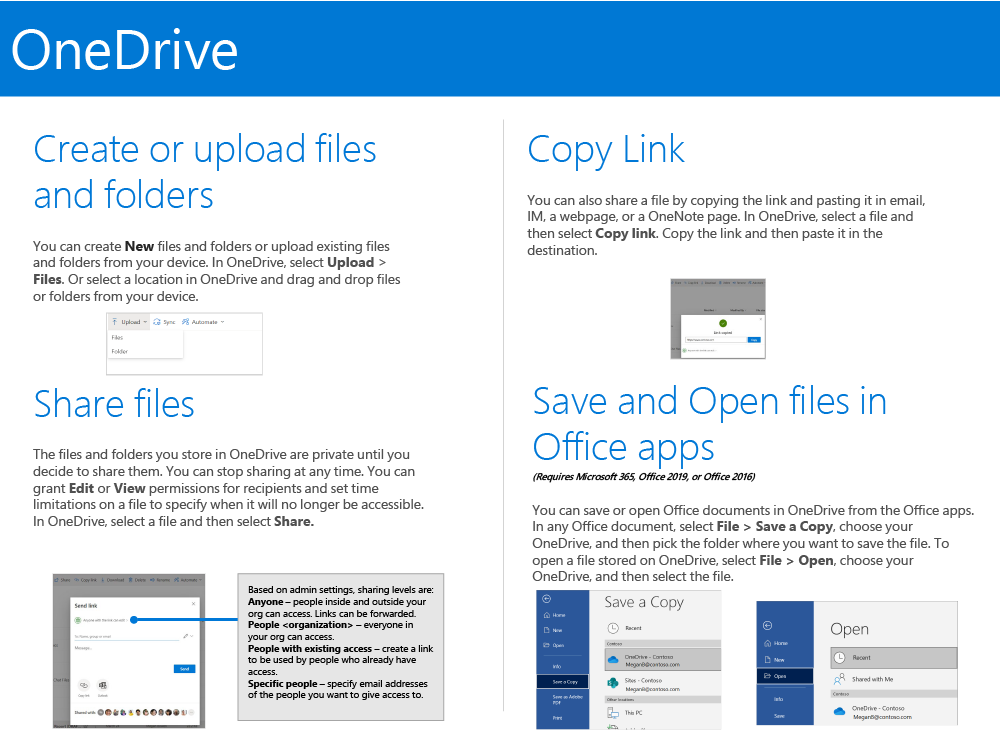1000x750 pixels.
Task: Click the 'Copy Link' section heading
Action: (x=606, y=151)
